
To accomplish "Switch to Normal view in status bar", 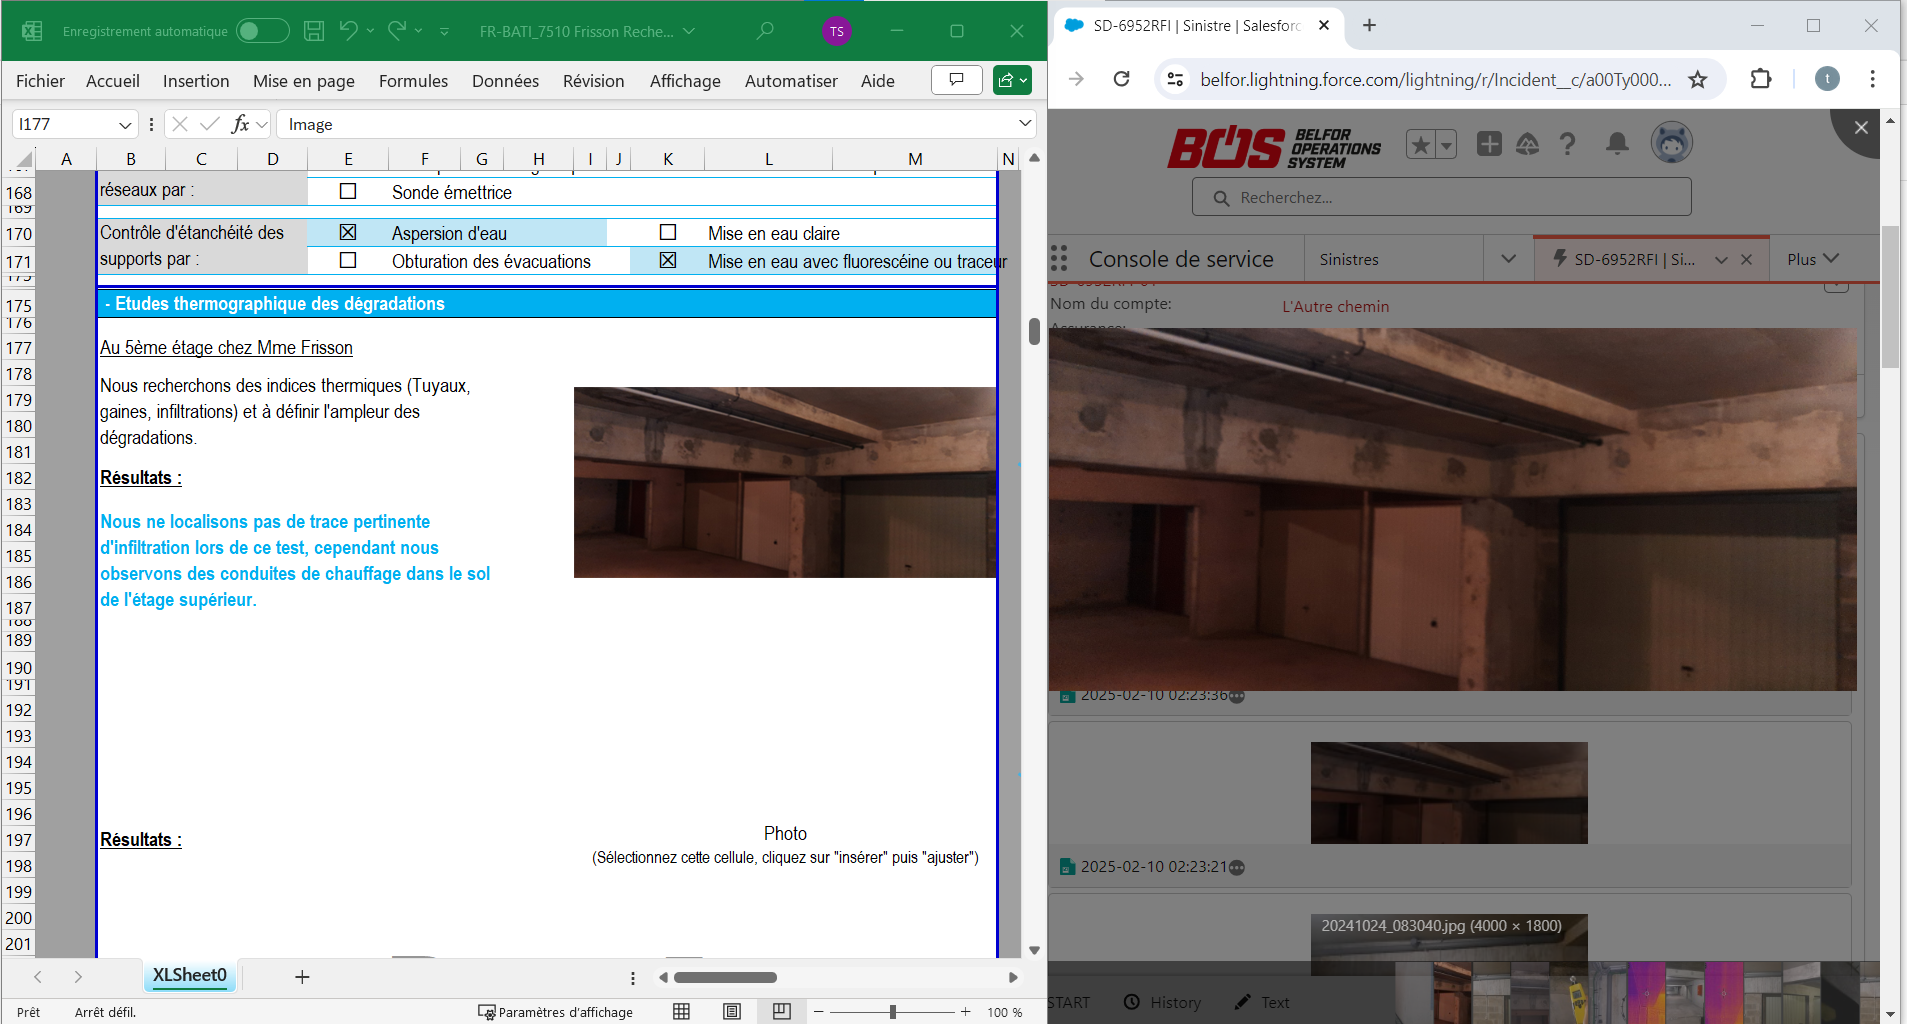I will pyautogui.click(x=682, y=1012).
